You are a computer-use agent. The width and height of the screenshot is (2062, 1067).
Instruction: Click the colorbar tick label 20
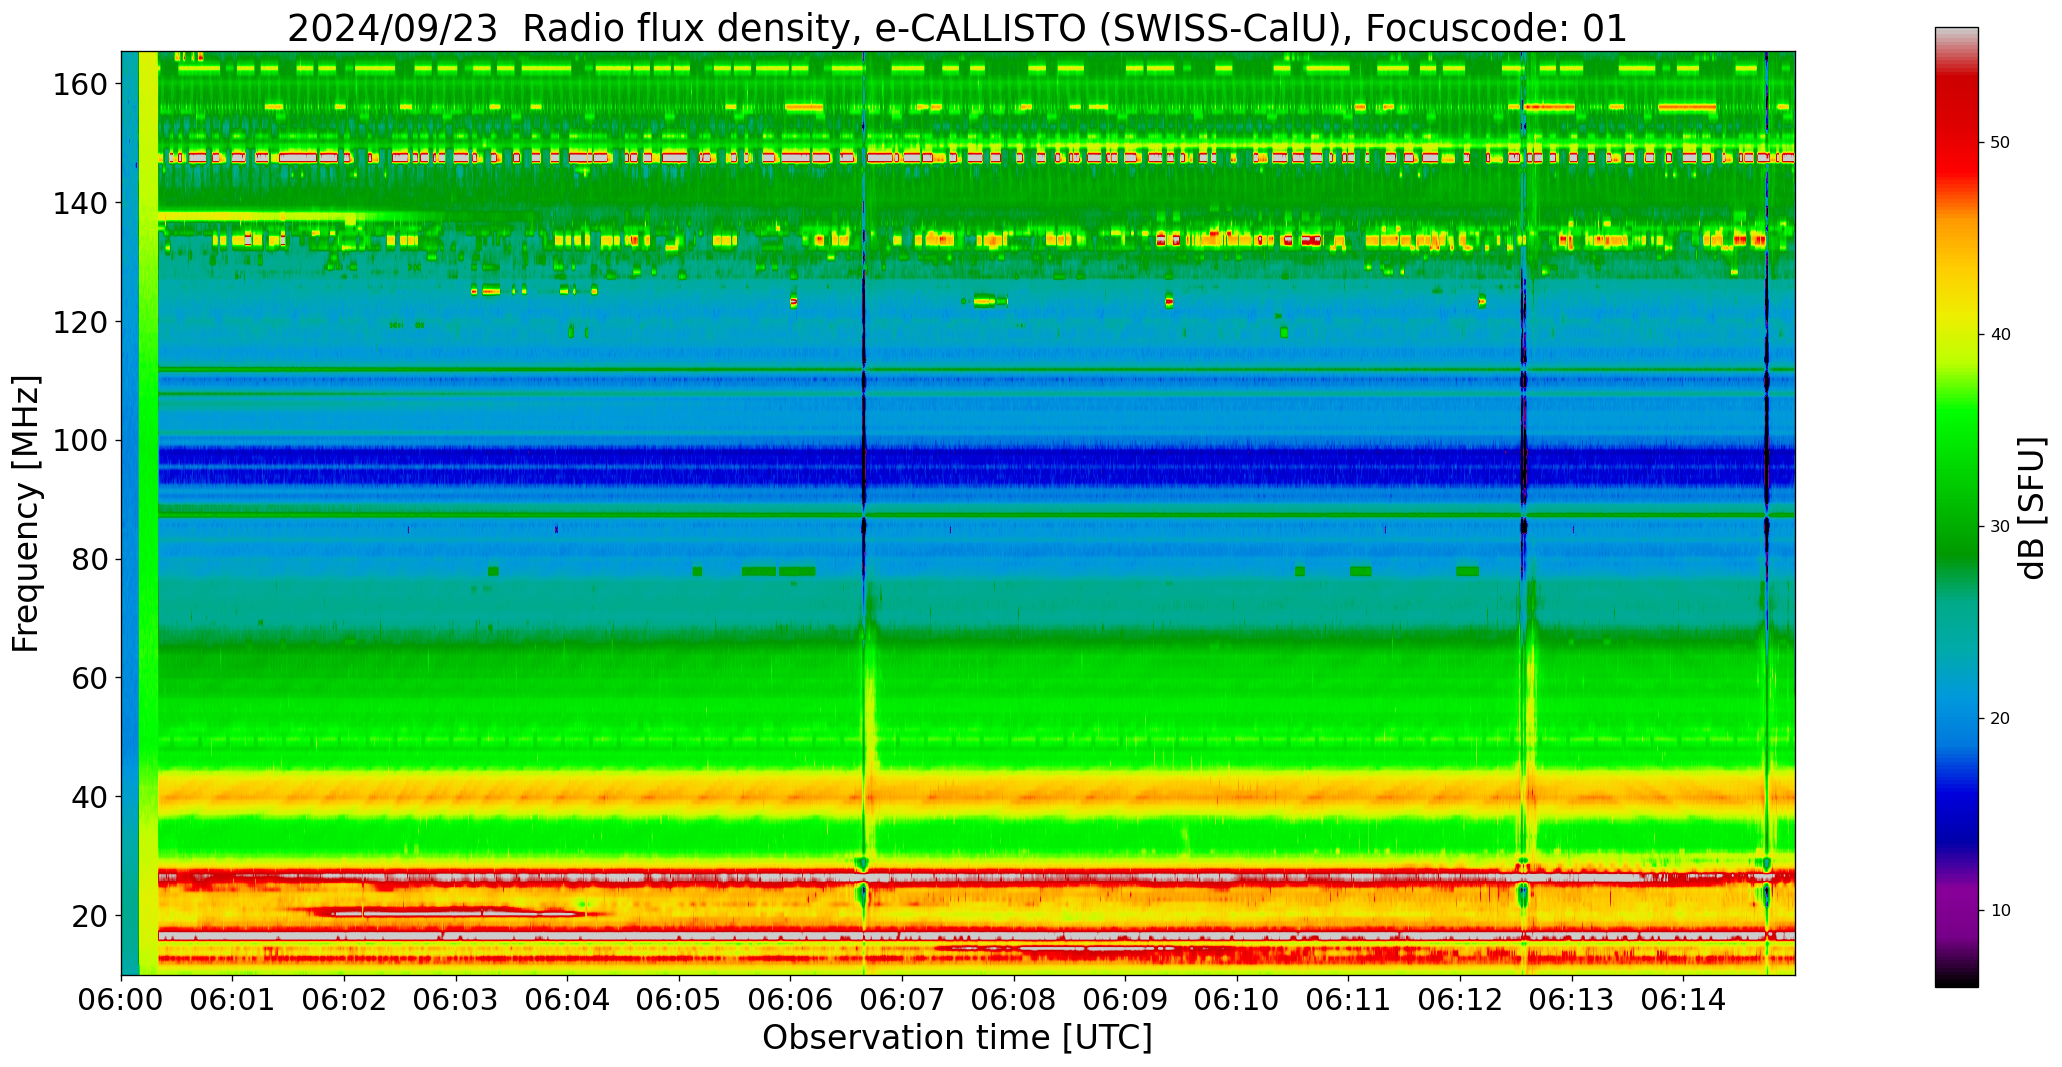click(2000, 719)
